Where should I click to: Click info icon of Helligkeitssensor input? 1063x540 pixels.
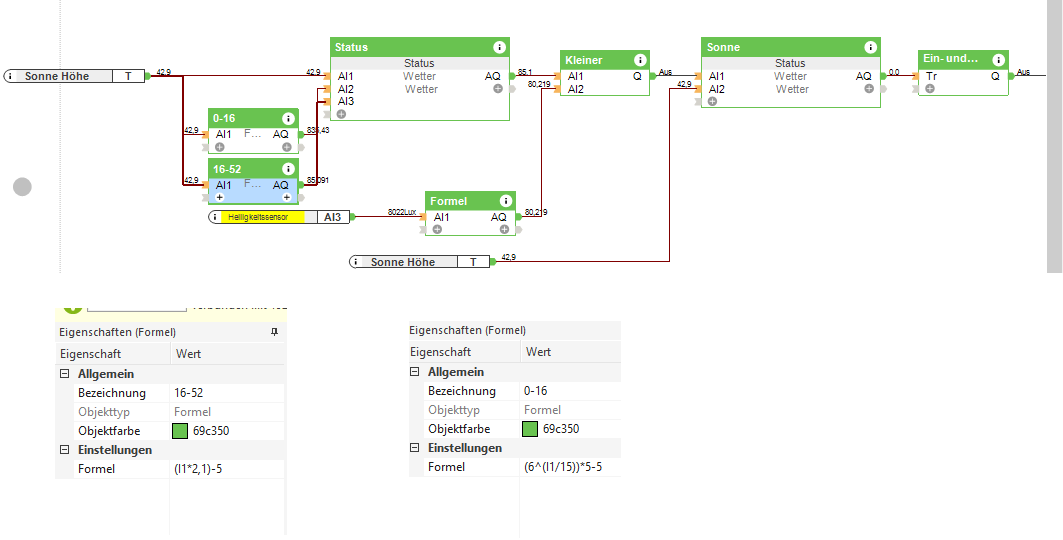tap(215, 217)
